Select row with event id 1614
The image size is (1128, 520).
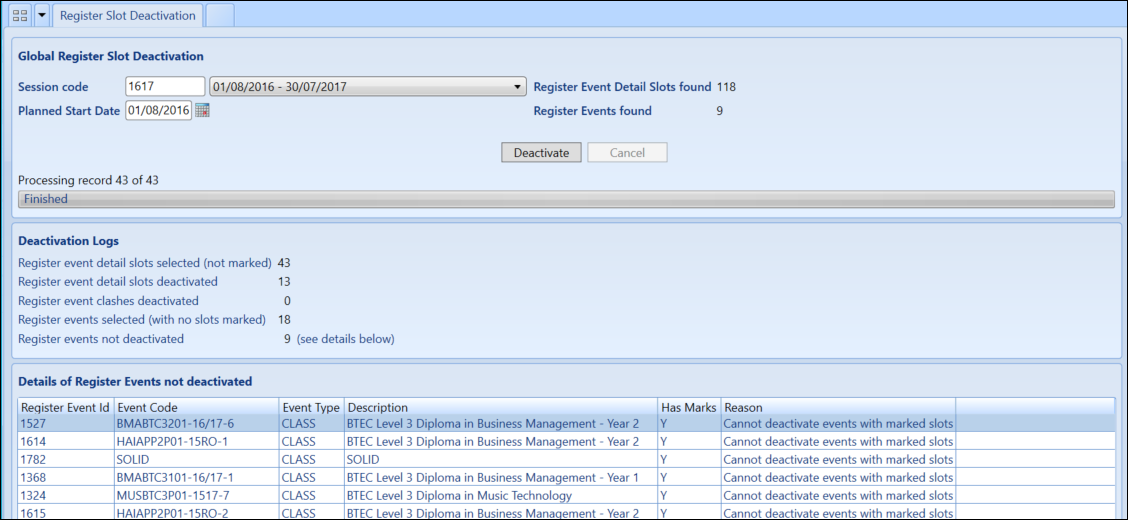pos(566,442)
